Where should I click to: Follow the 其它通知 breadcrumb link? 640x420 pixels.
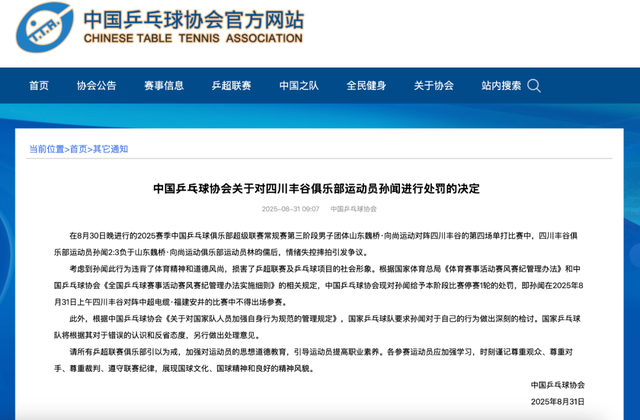point(111,149)
